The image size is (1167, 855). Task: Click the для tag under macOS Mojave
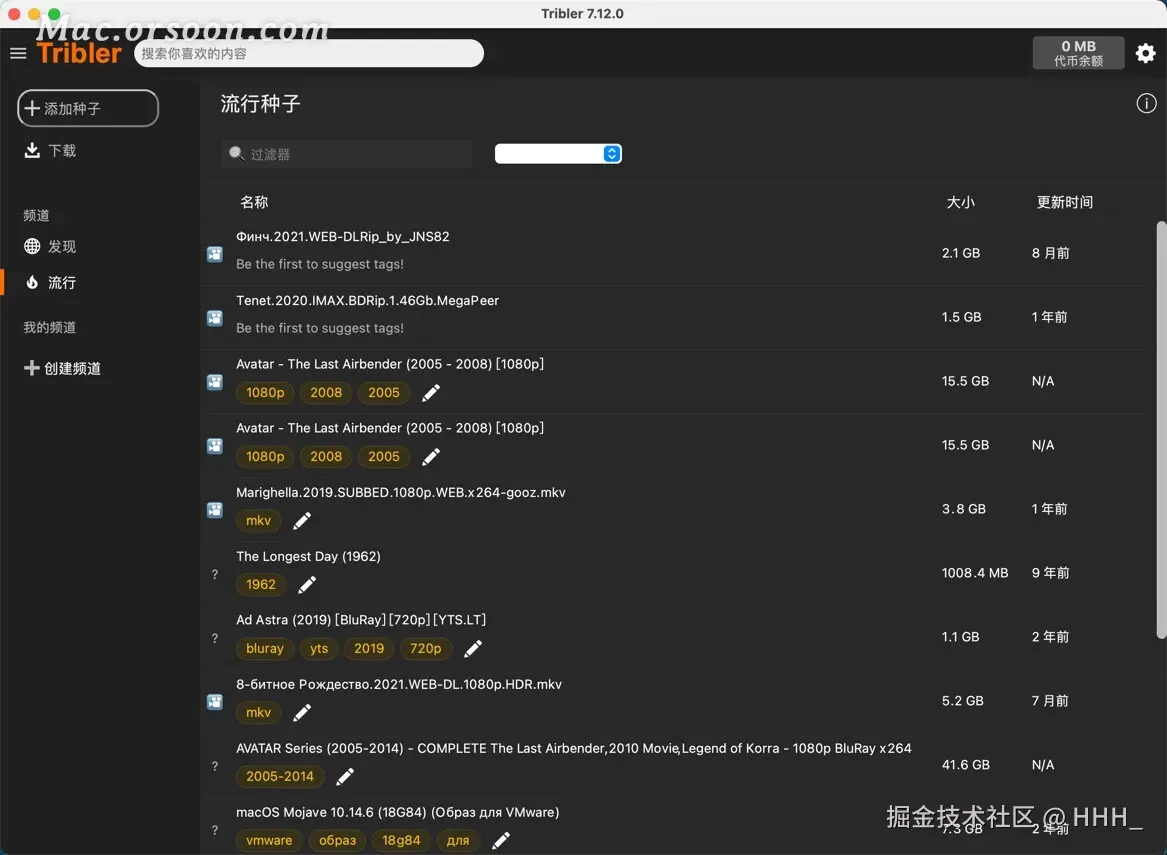pos(458,841)
